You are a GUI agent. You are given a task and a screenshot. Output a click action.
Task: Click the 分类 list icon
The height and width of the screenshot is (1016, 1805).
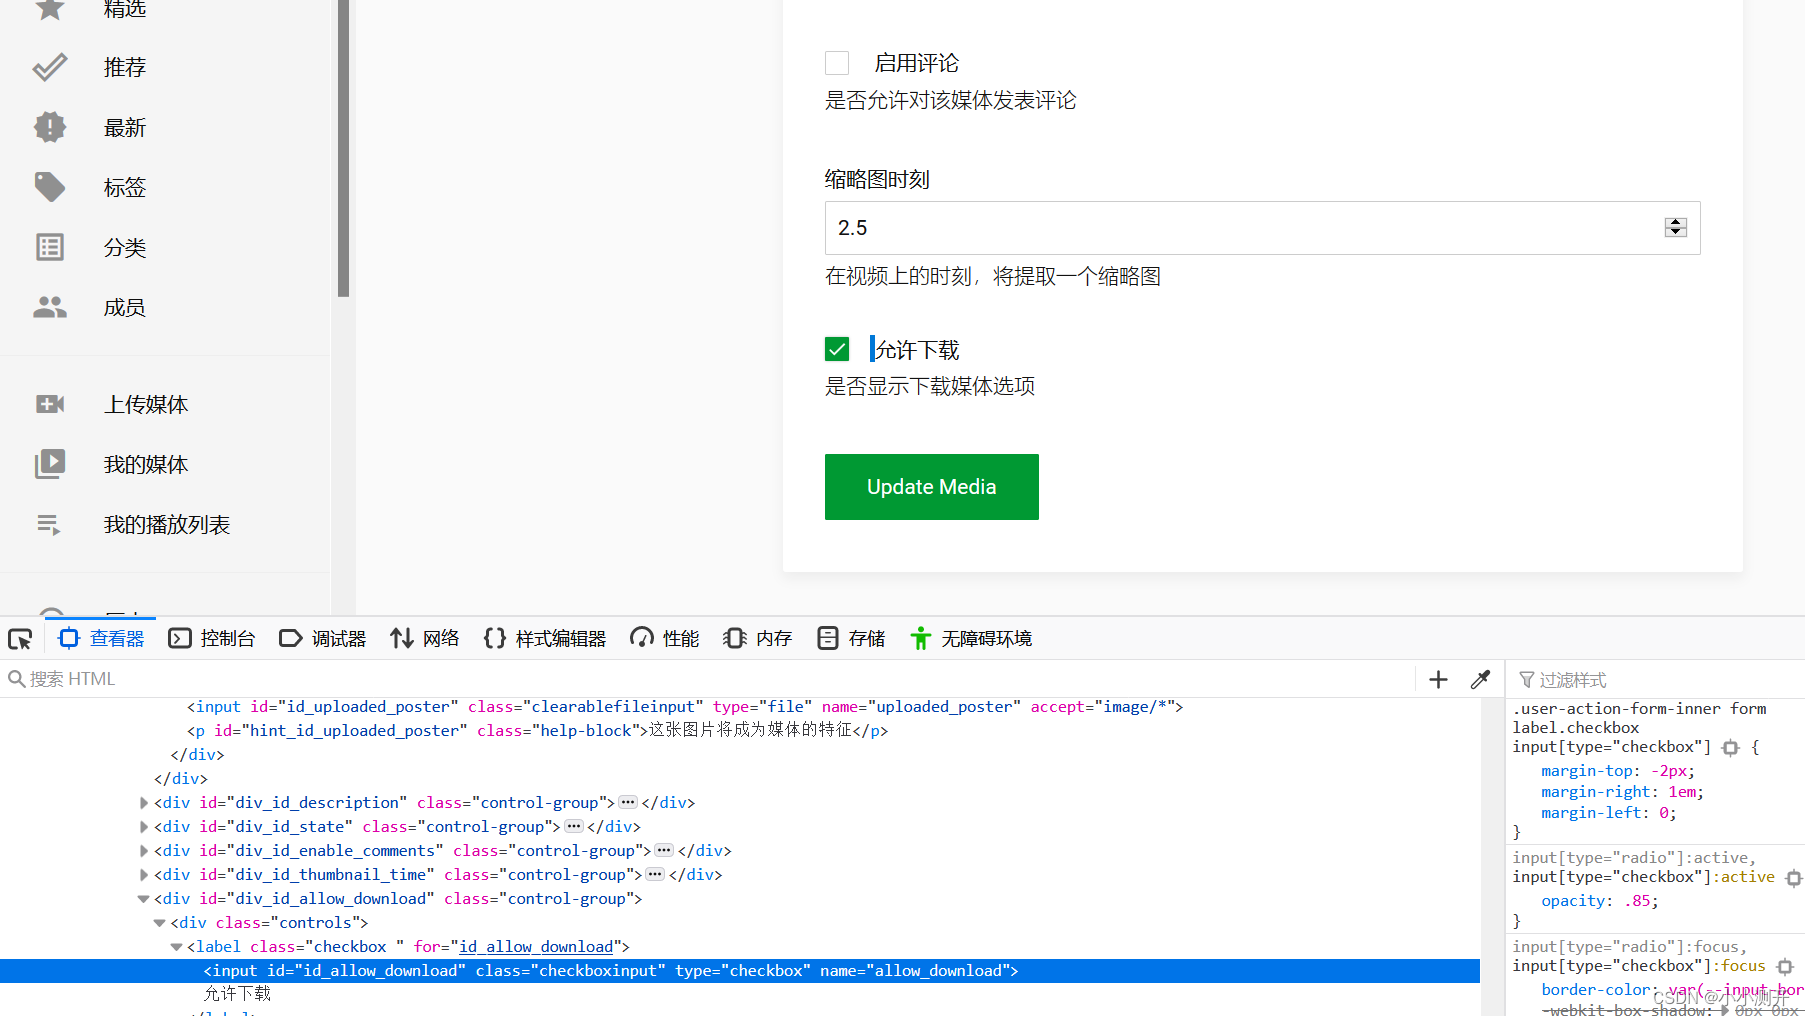(x=49, y=247)
